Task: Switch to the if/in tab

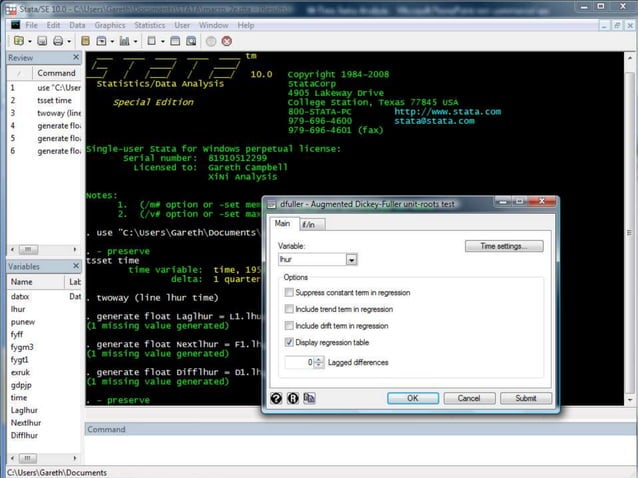Action: pos(307,224)
